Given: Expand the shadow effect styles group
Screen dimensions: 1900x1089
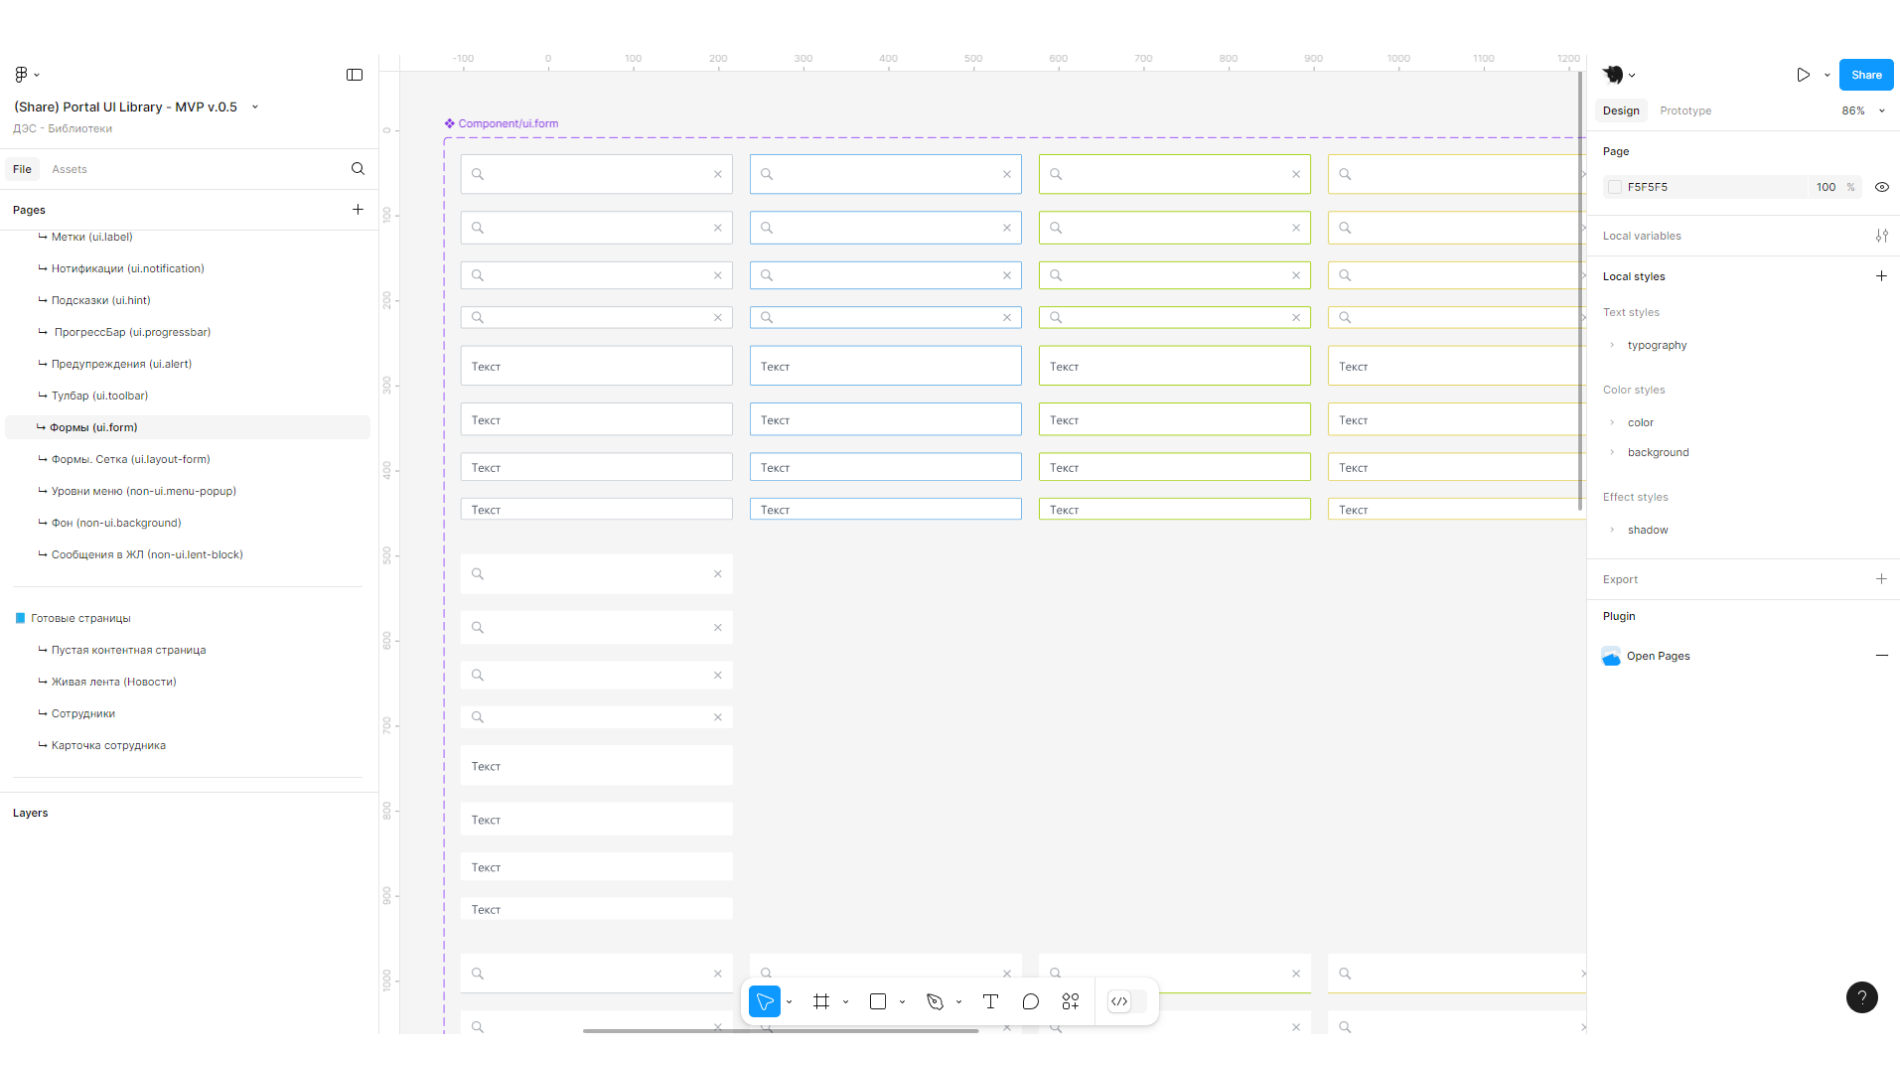Looking at the screenshot, I should click(x=1612, y=529).
